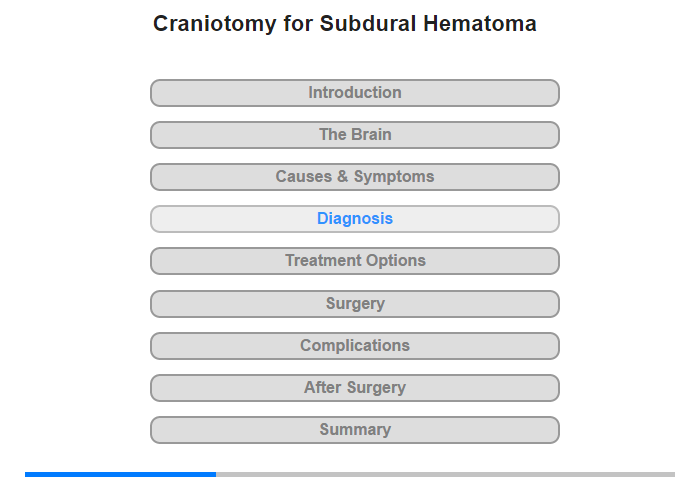Launch the Surgery chapter

point(354,304)
